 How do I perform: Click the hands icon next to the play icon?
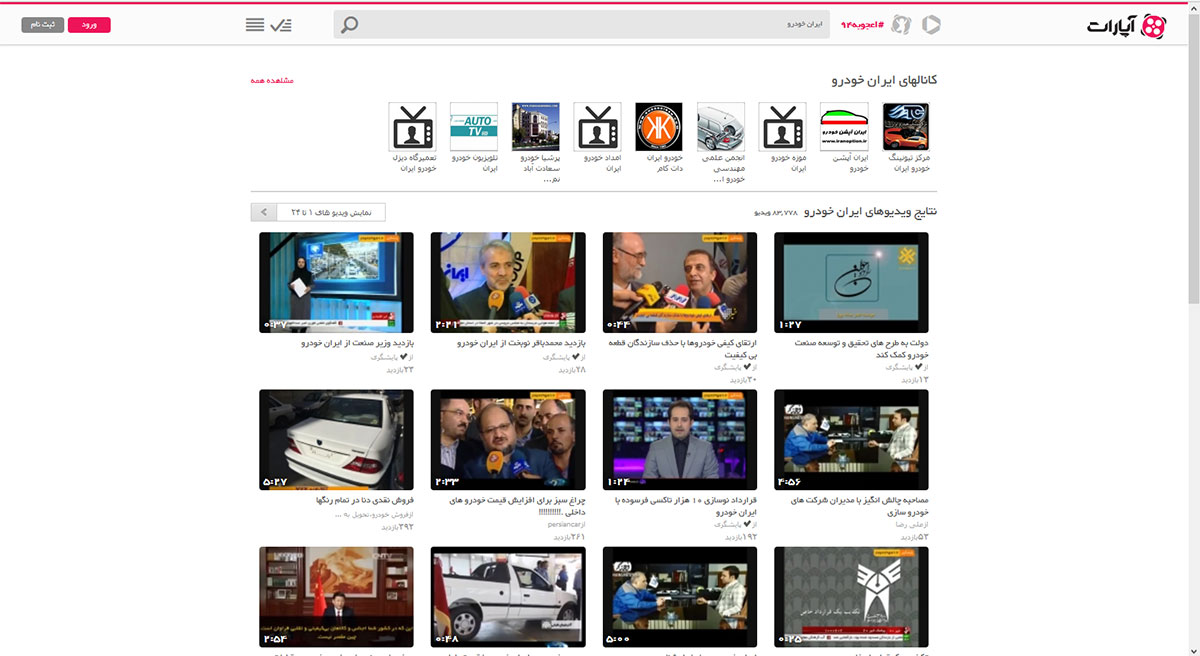pos(901,24)
